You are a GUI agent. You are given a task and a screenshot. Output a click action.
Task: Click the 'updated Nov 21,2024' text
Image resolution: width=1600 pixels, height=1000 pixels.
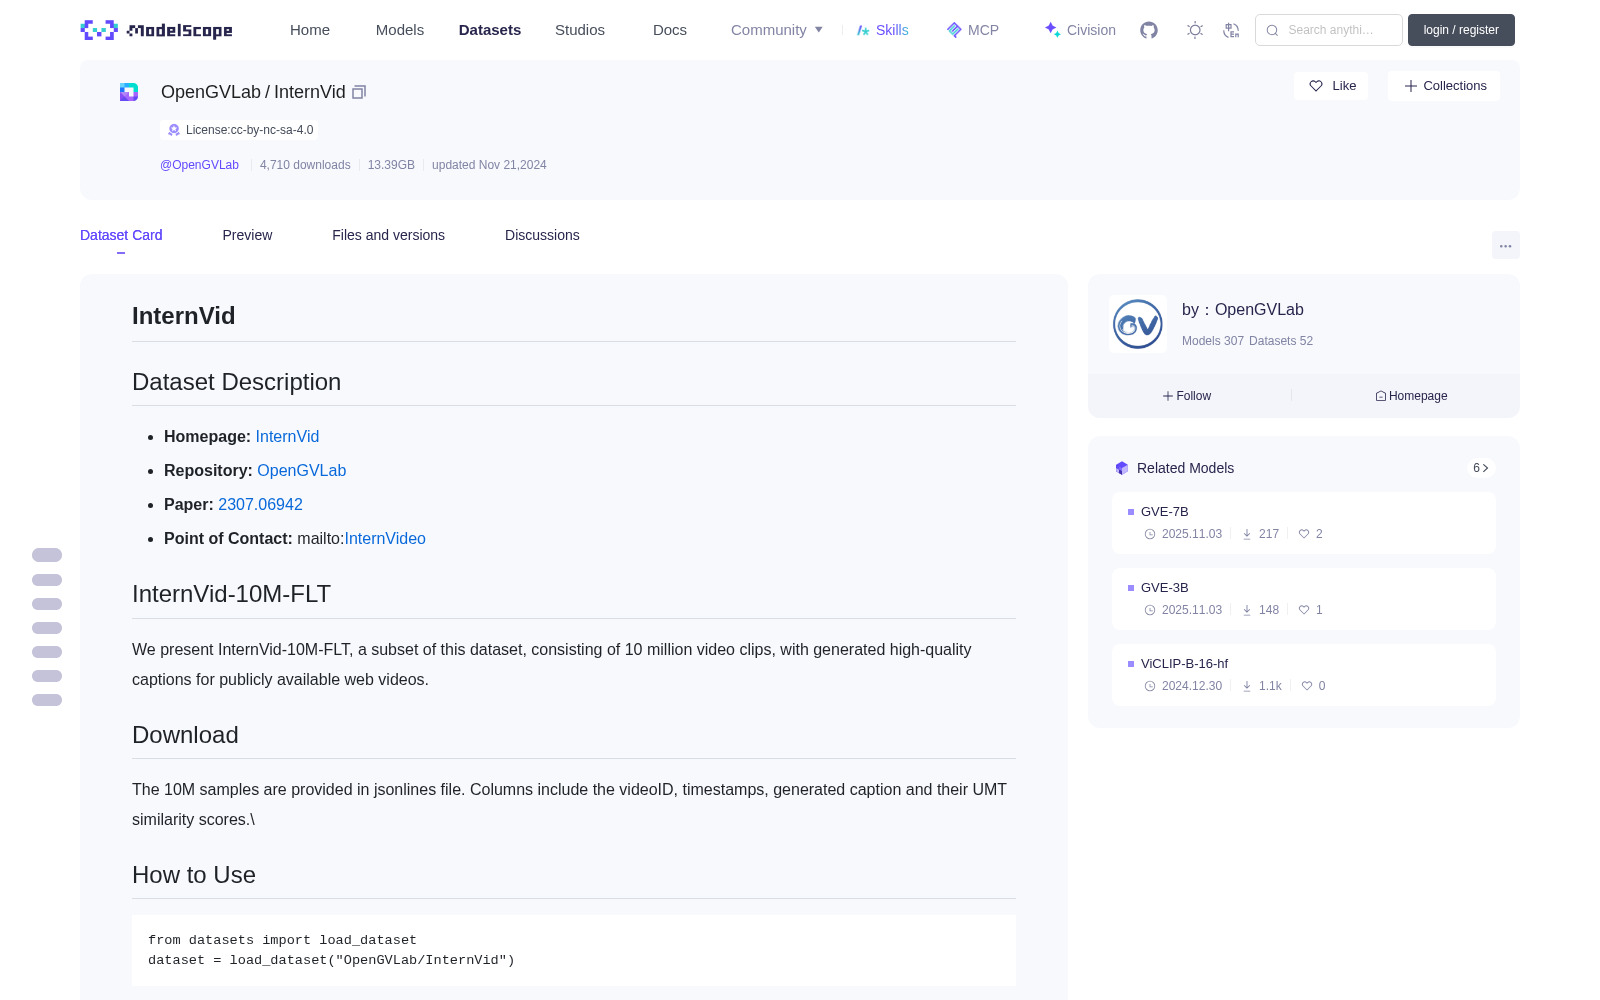tap(489, 165)
